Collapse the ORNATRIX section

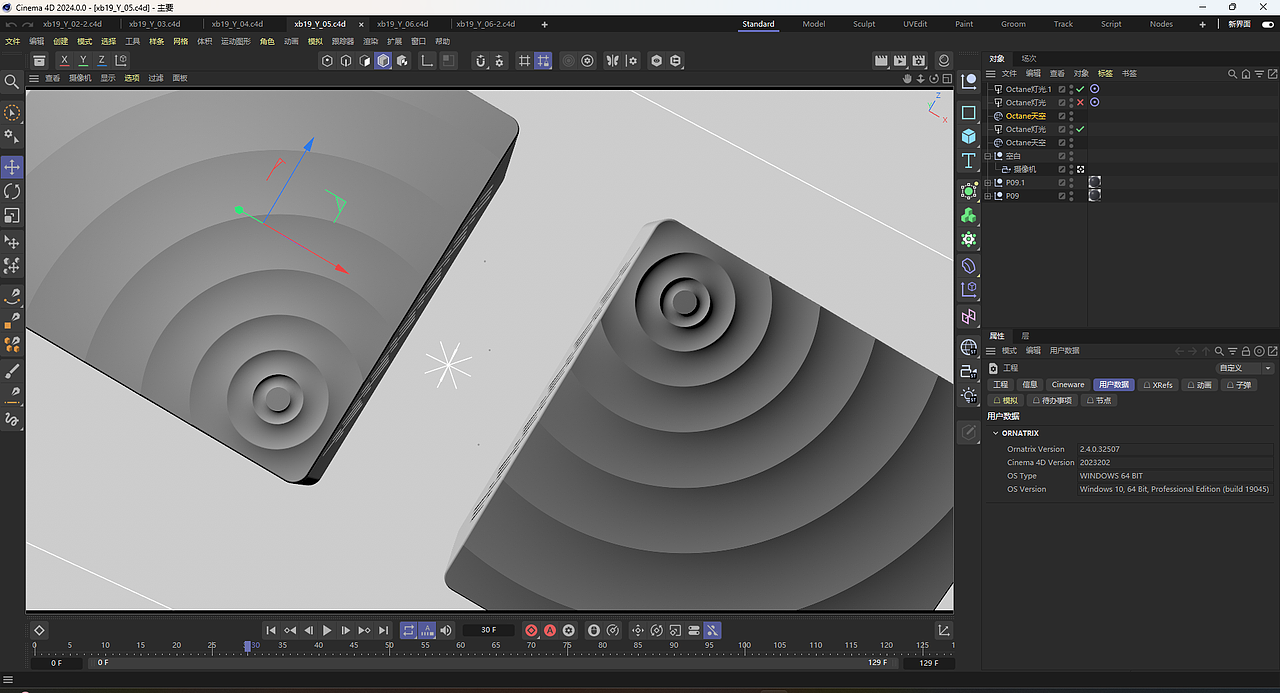996,433
